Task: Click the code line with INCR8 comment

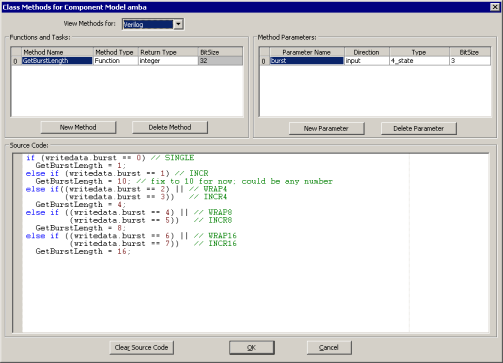Action: pyautogui.click(x=151, y=220)
